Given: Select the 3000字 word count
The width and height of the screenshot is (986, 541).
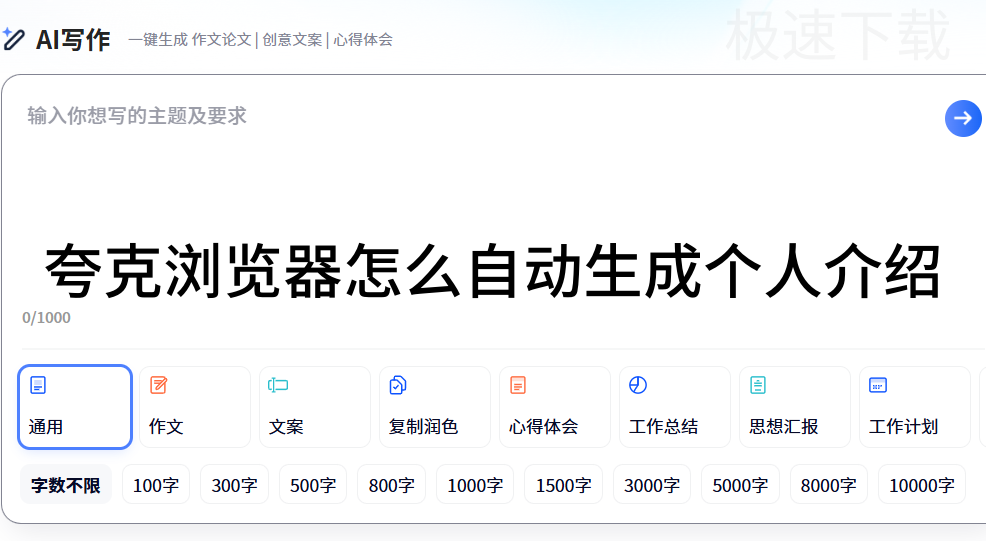Looking at the screenshot, I should pyautogui.click(x=652, y=484).
